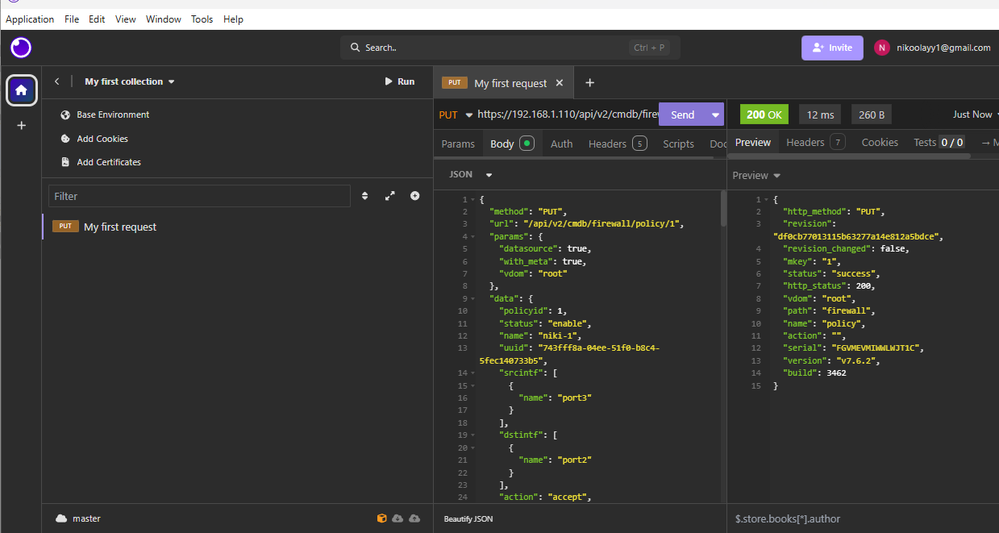Viewport: 999px width, 533px height.
Task: Click the orange cube icon in bottom bar
Action: pos(381,518)
